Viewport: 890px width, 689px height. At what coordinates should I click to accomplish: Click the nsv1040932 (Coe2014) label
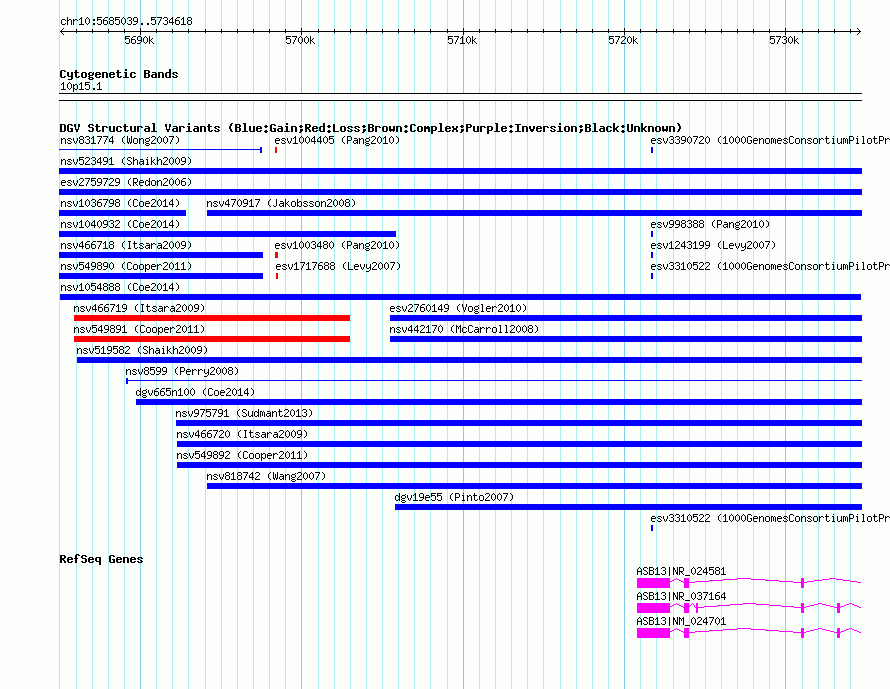(x=120, y=224)
